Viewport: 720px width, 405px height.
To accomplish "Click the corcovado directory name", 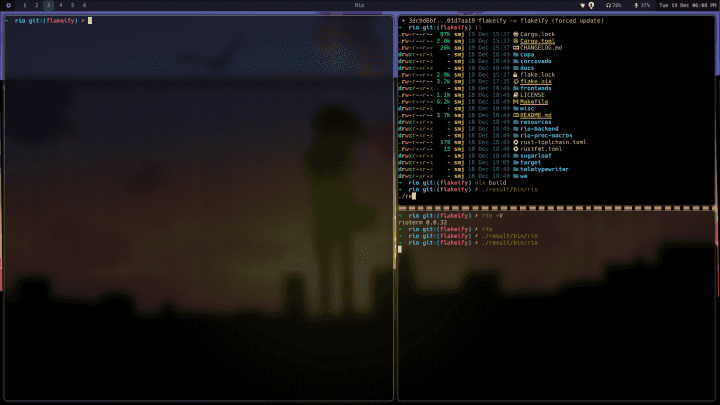I will [535, 61].
